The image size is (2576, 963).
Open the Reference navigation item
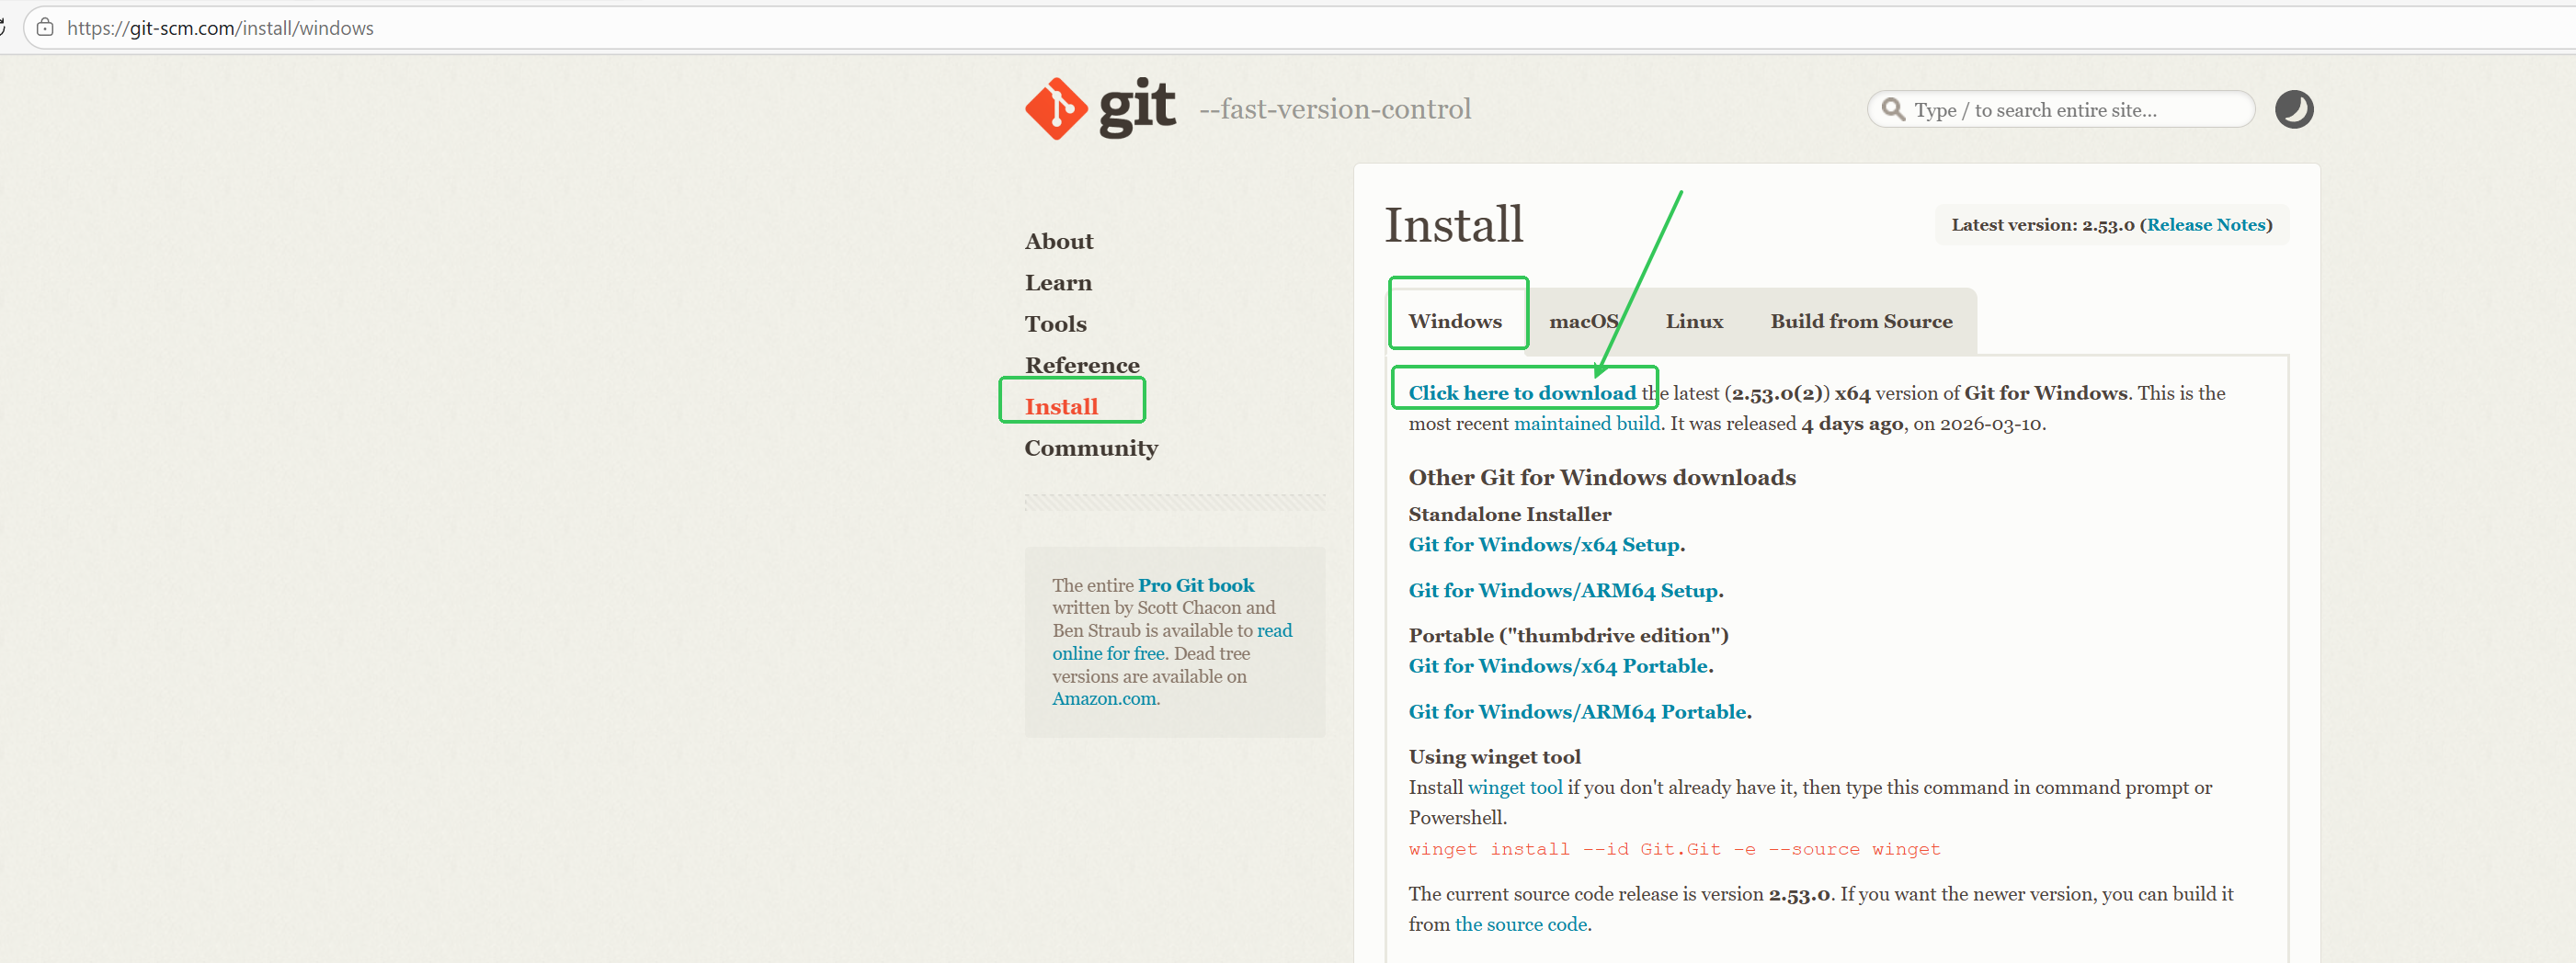coord(1082,365)
